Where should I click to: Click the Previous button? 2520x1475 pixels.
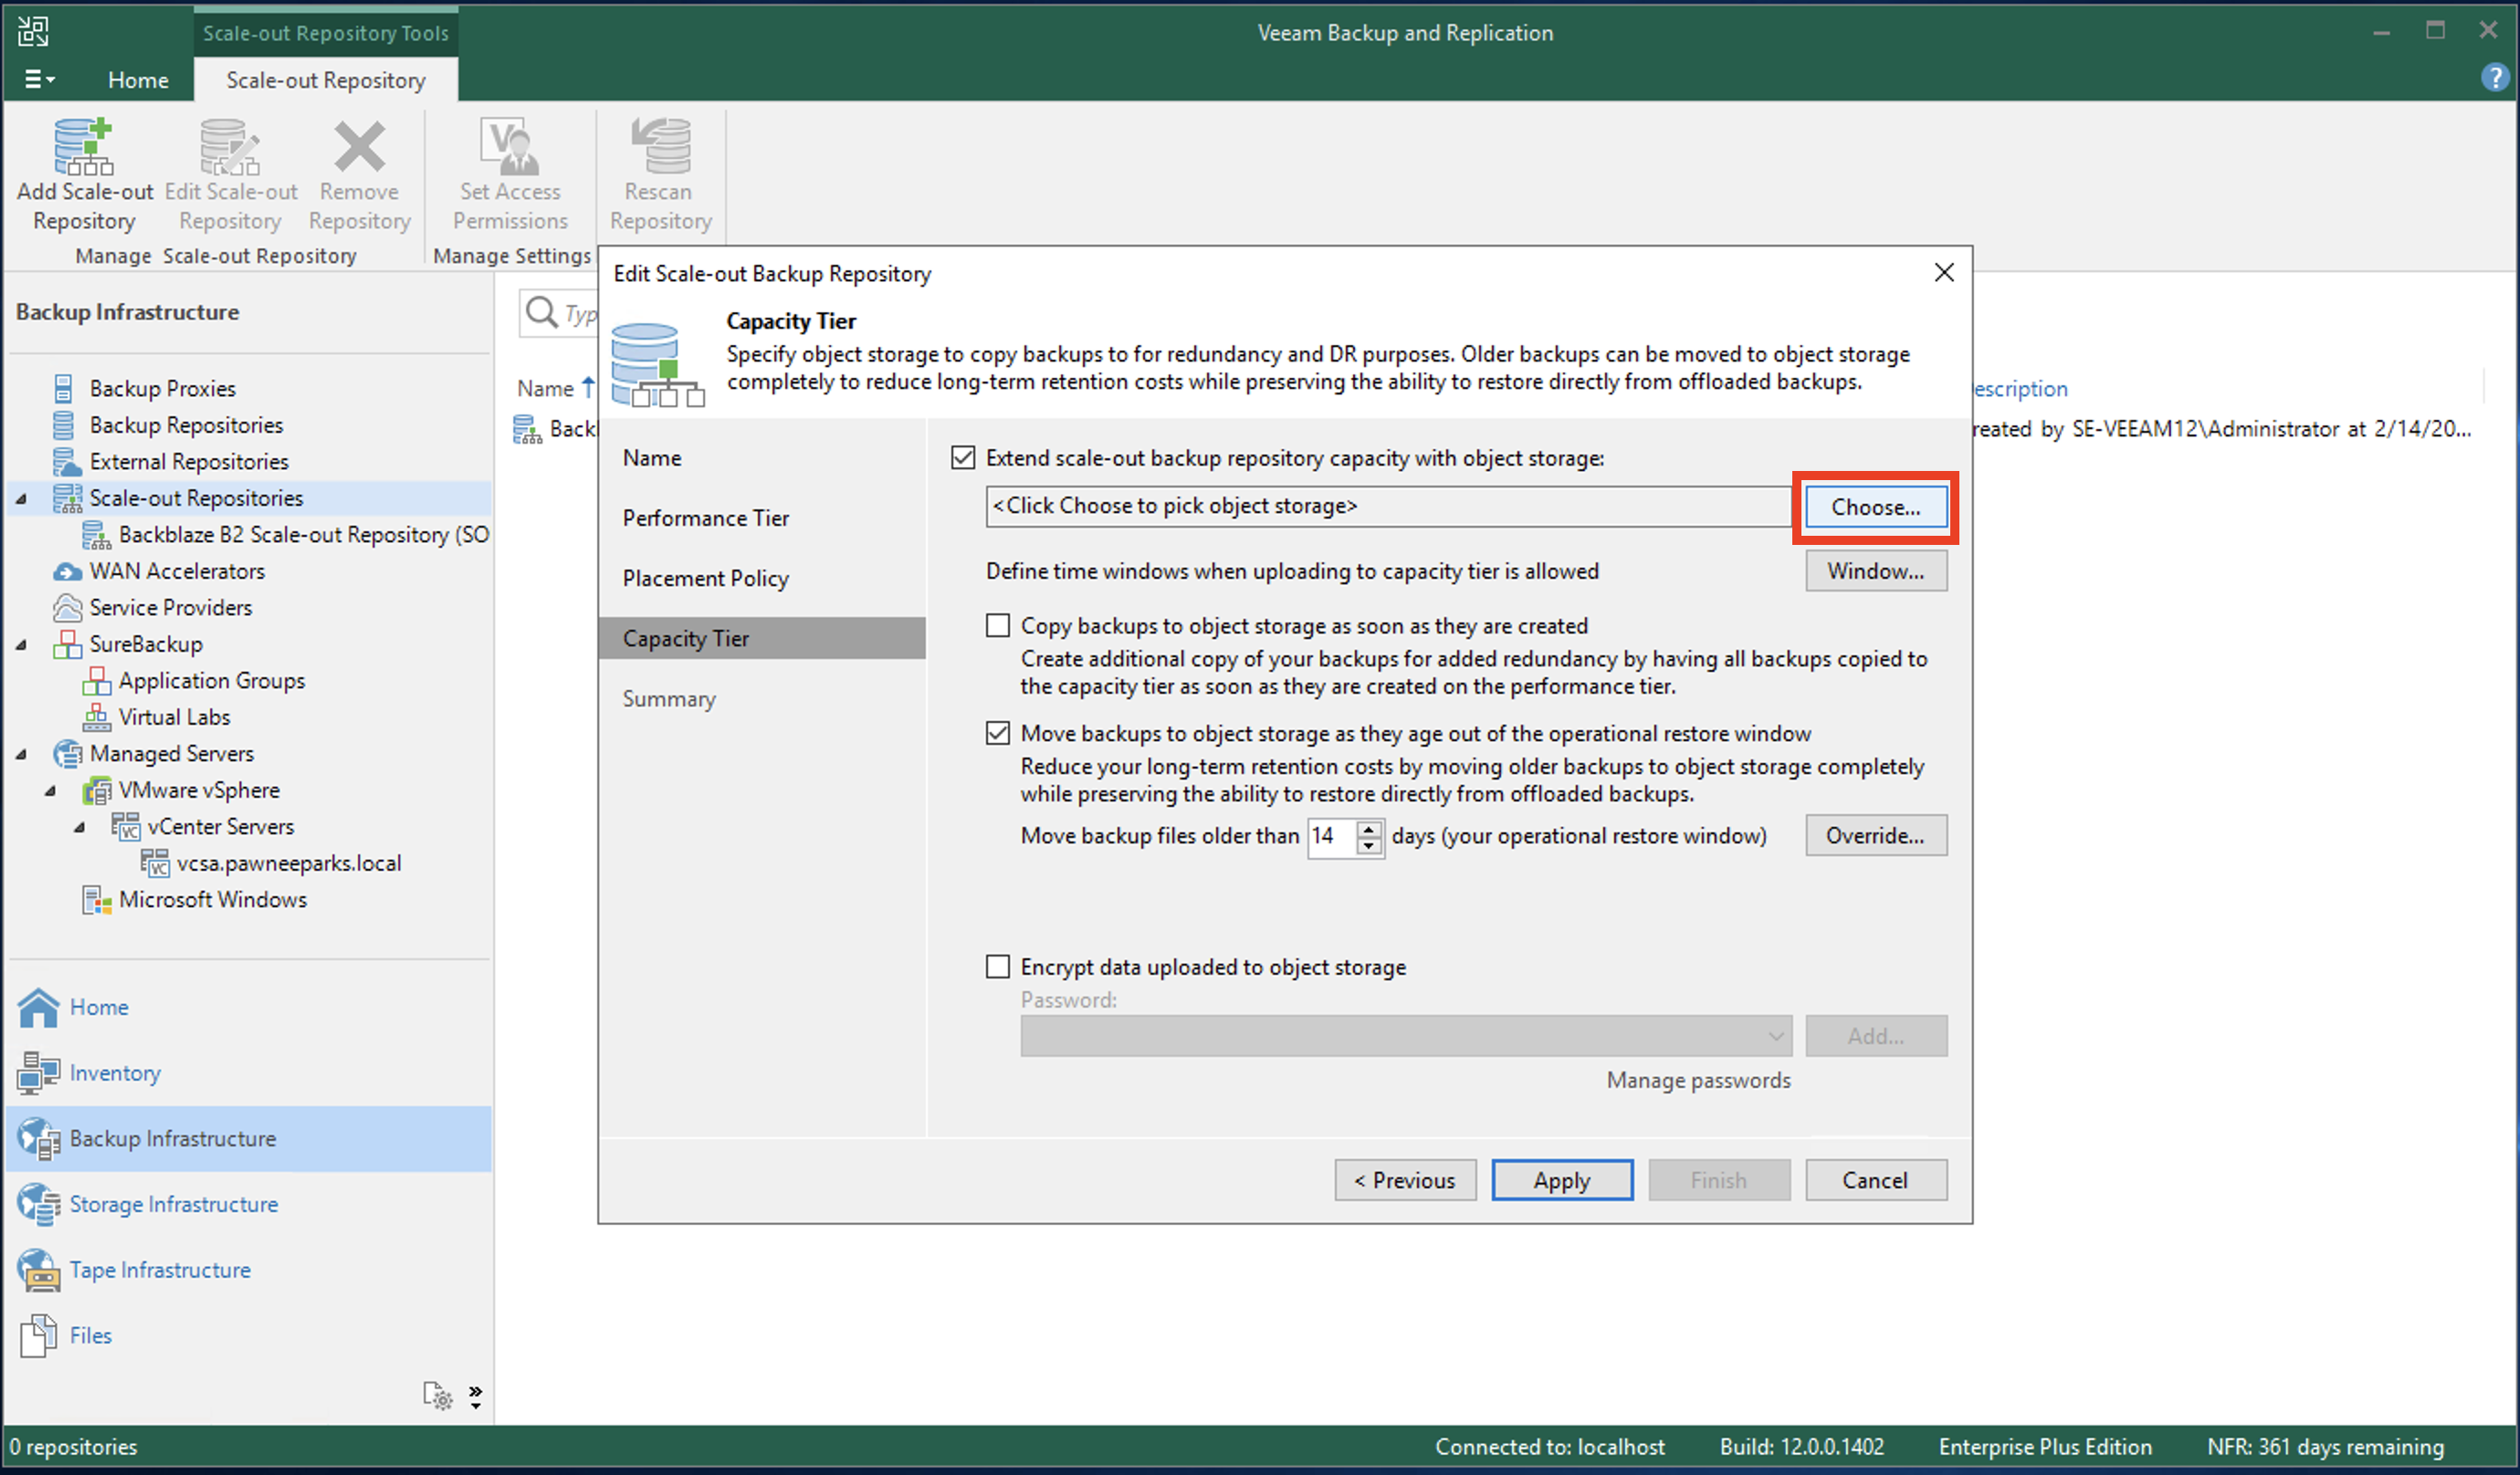click(x=1405, y=1180)
